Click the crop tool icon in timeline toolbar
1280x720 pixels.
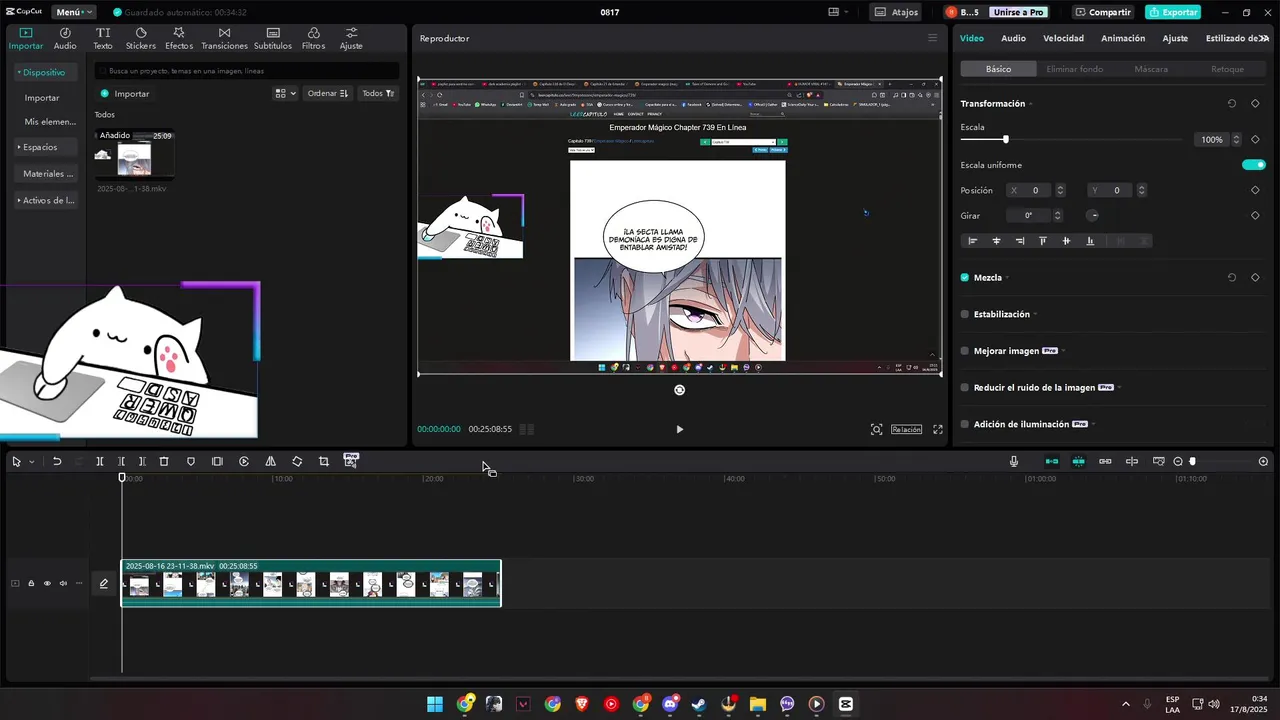tap(324, 461)
